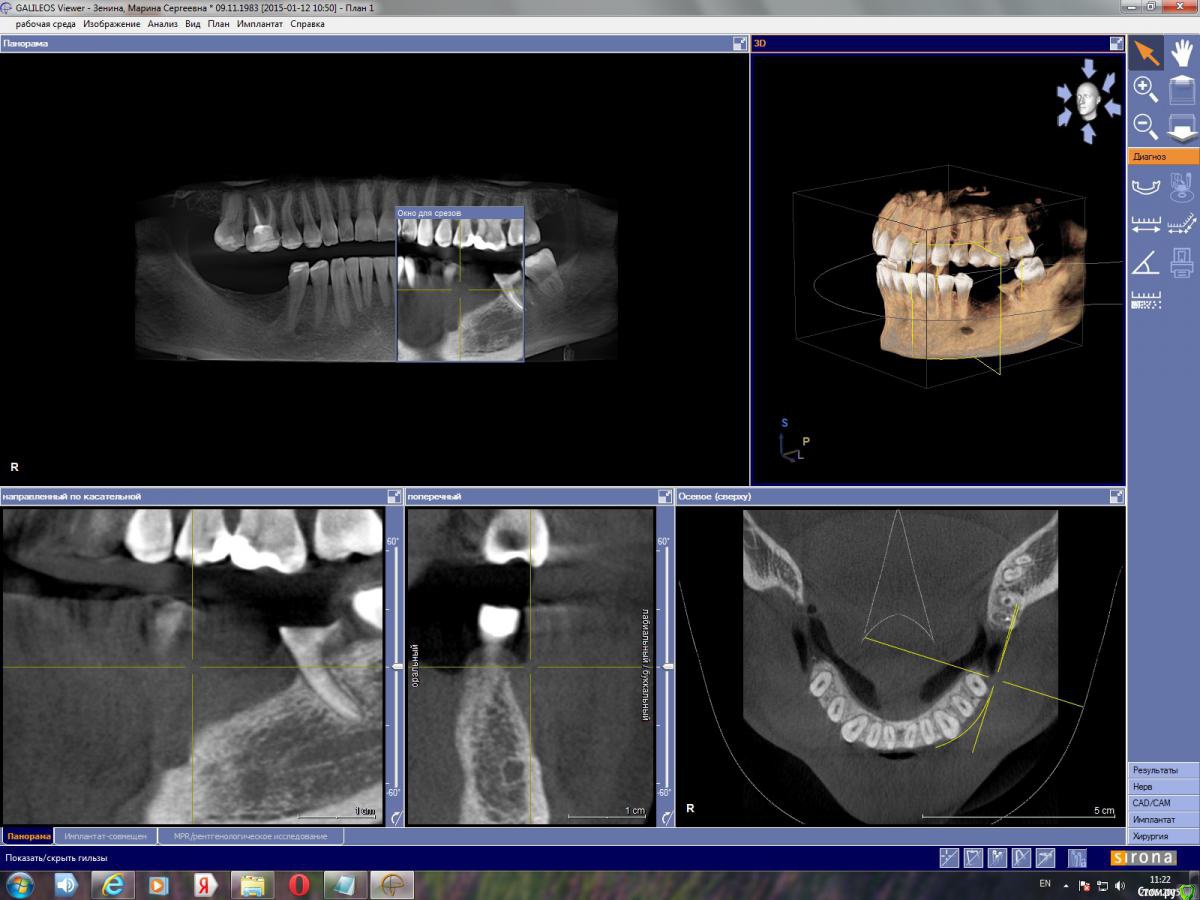Image resolution: width=1200 pixels, height=900 pixels.
Task: Toggle show/hide sleeves button in bottom toolbar
Action: pyautogui.click(x=1076, y=858)
